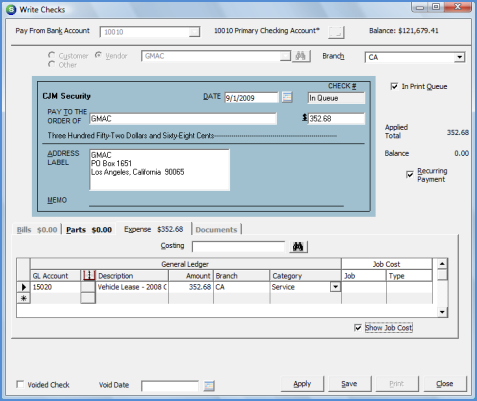Click the check amount field
Screen dimensions: 477x401
[336, 119]
